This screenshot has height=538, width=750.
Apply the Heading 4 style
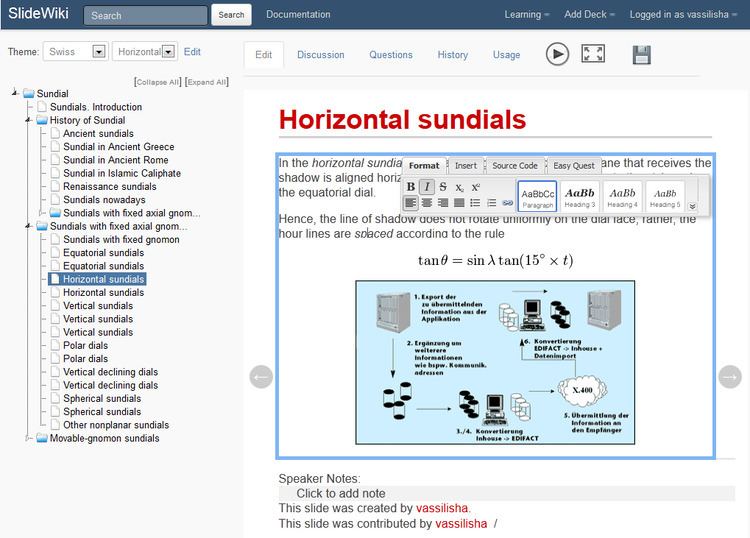[622, 196]
